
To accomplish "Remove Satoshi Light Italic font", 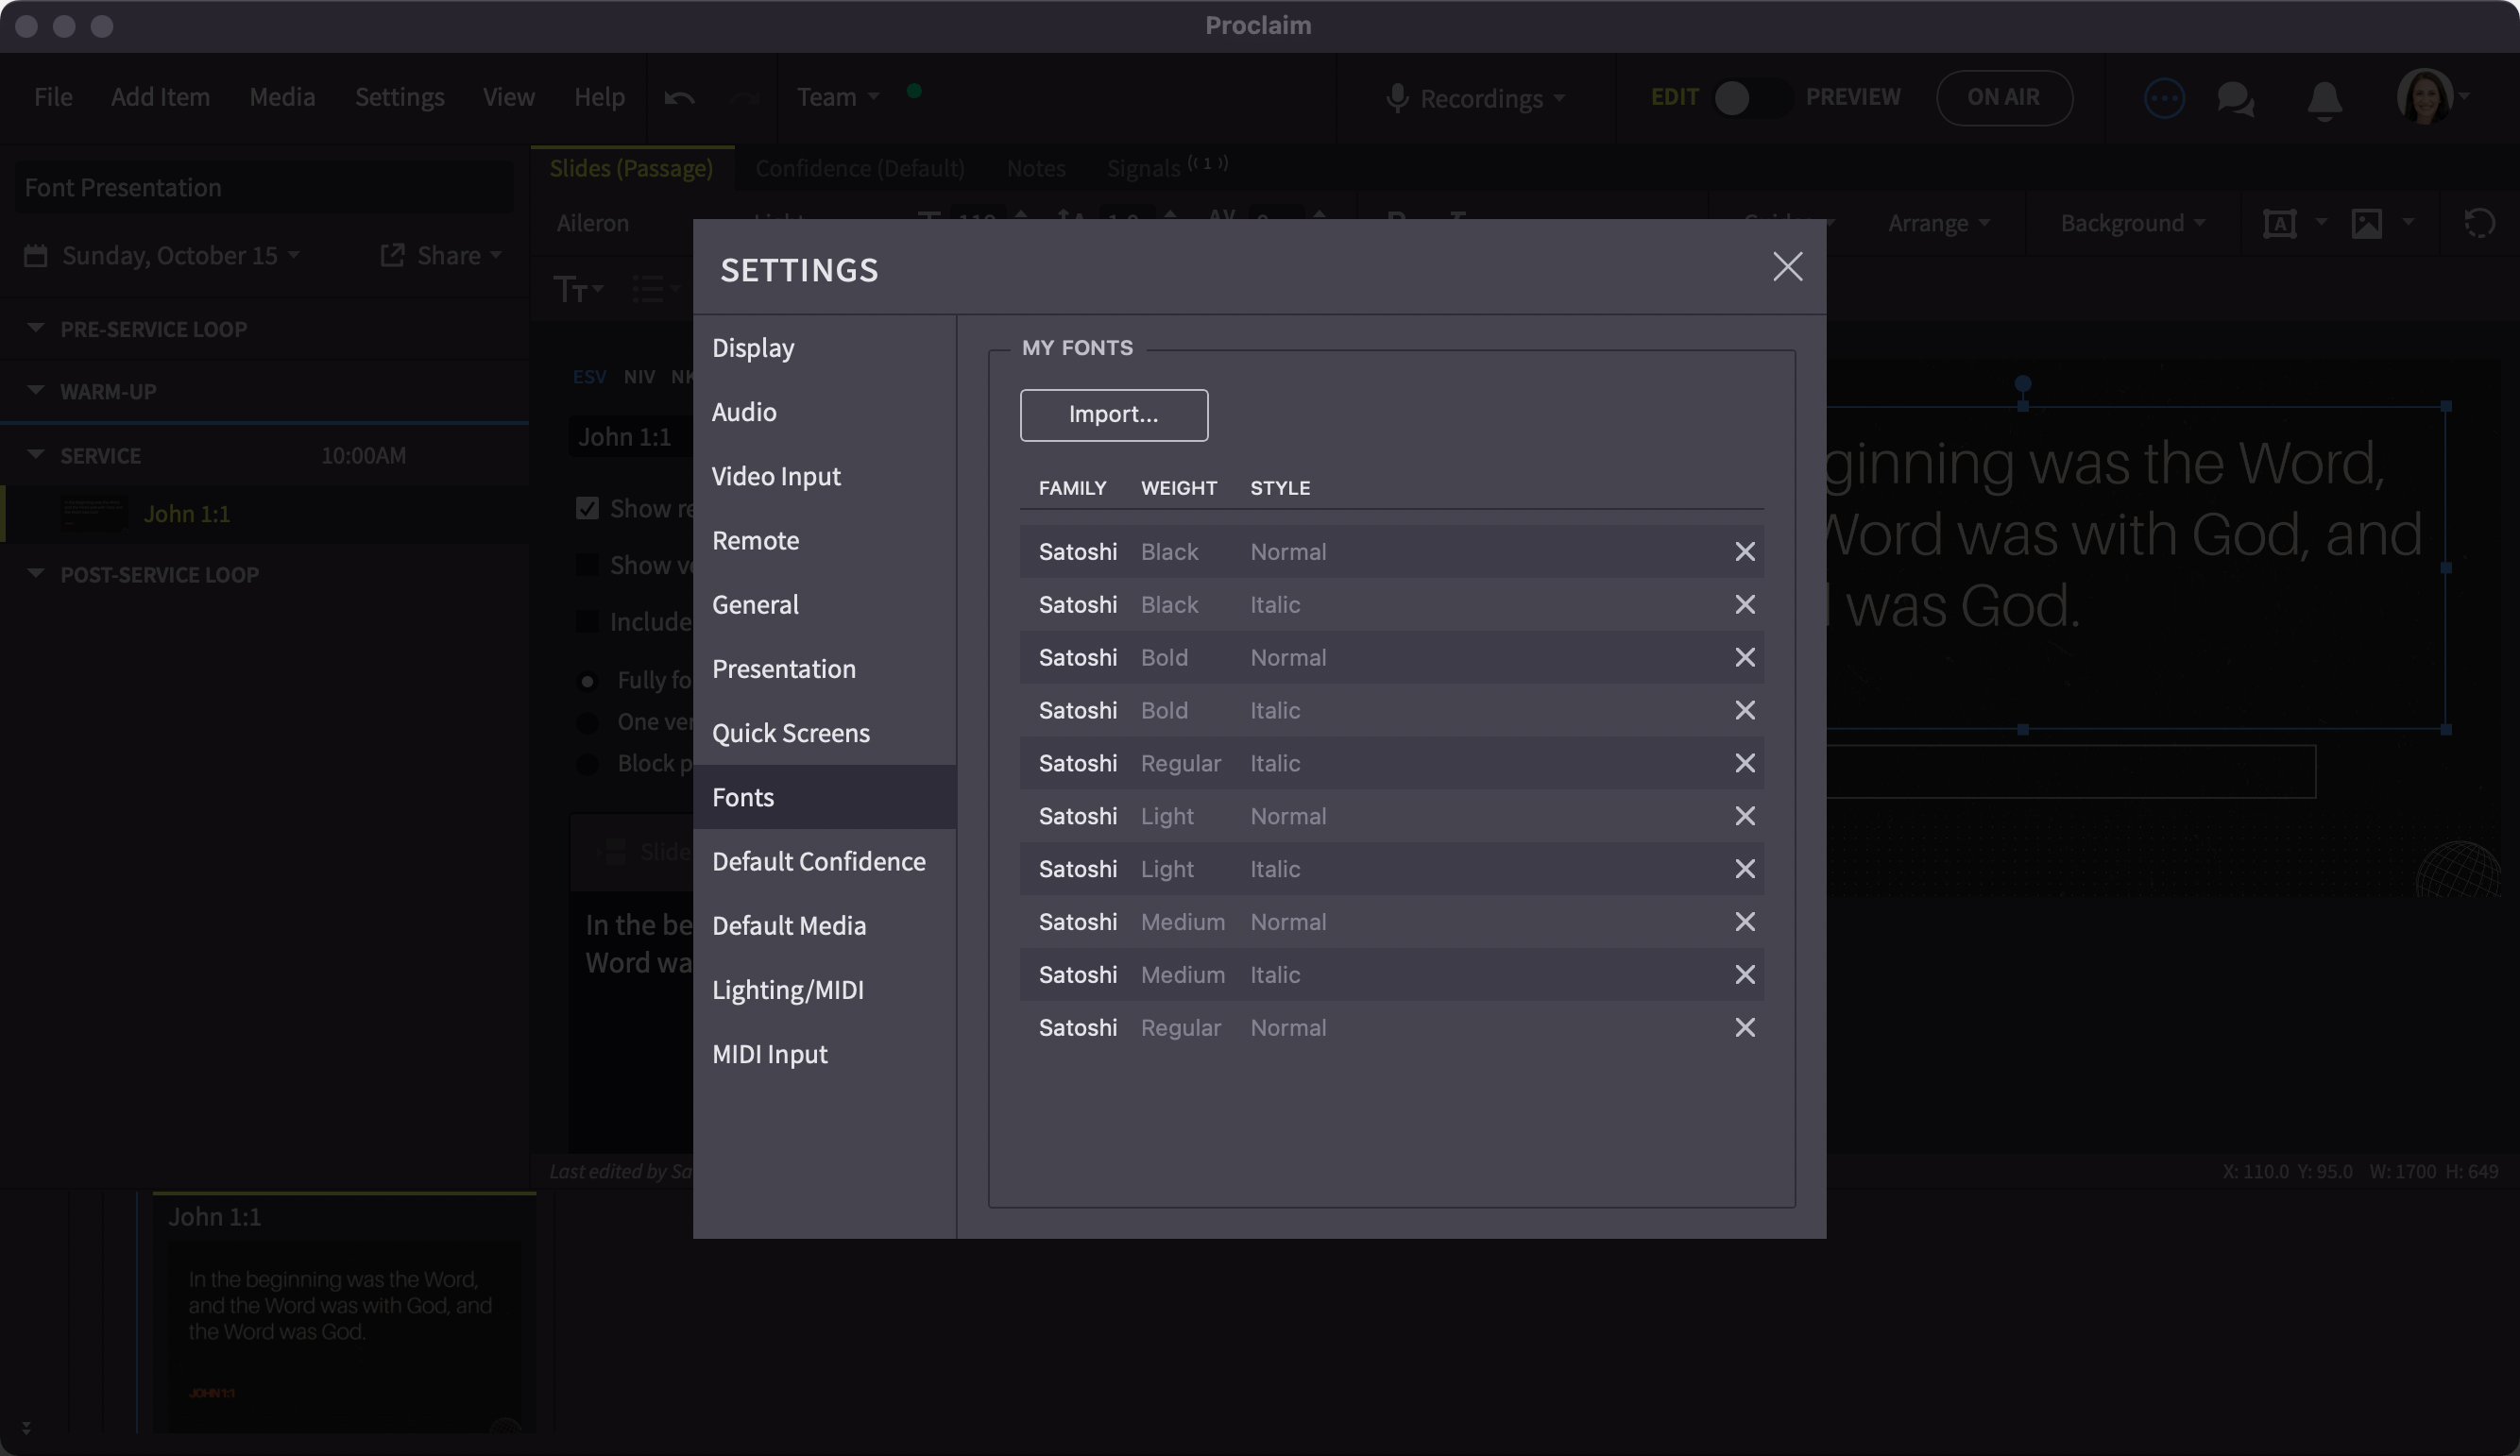I will (x=1744, y=870).
